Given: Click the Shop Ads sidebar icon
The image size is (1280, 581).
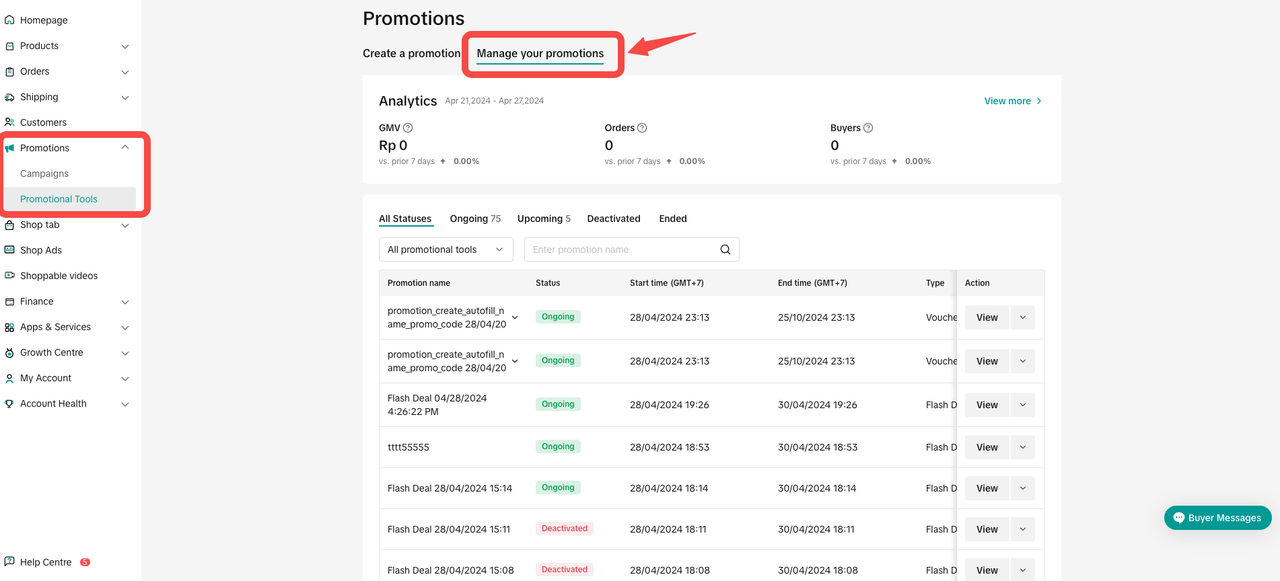Looking at the screenshot, I should pyautogui.click(x=10, y=250).
